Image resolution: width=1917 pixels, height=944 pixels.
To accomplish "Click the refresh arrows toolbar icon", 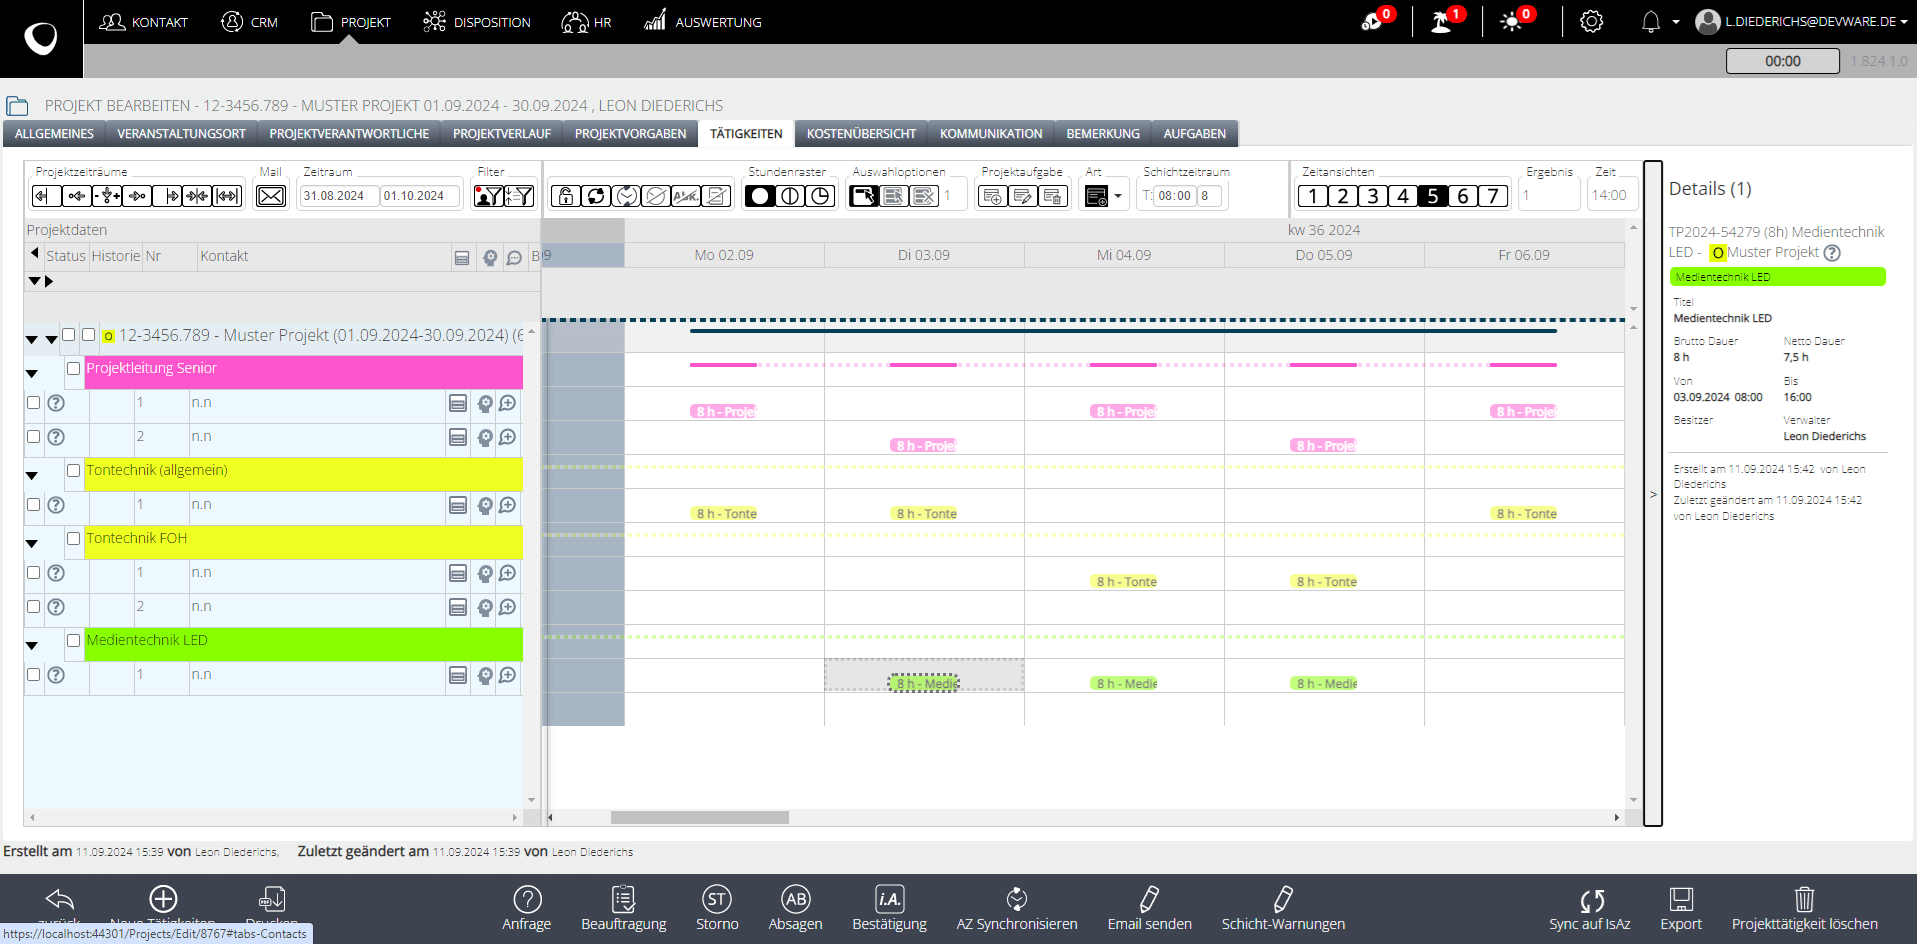I will tap(596, 196).
